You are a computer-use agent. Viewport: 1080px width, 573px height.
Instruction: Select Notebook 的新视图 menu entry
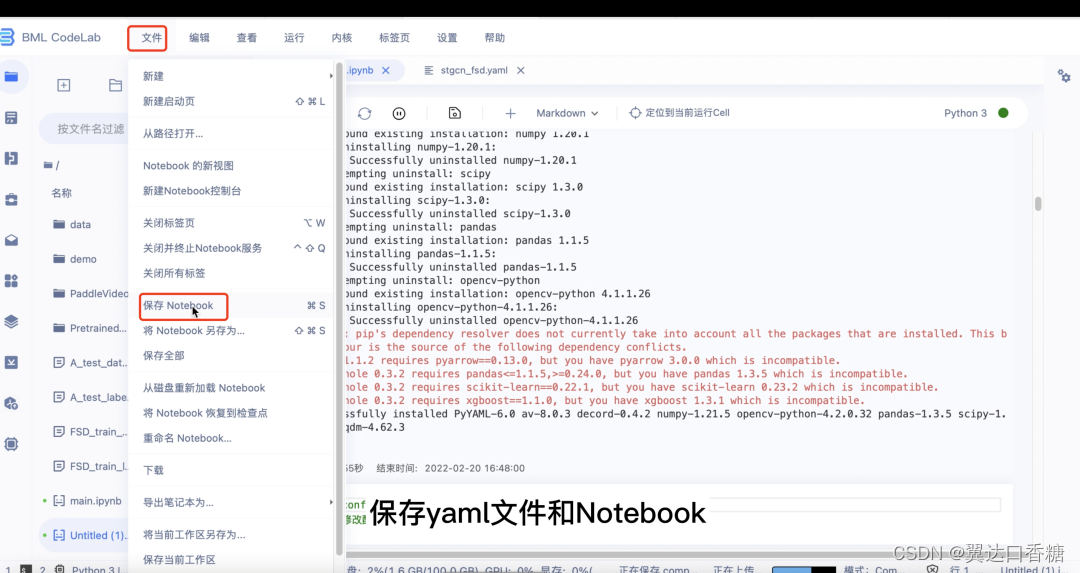(231, 166)
